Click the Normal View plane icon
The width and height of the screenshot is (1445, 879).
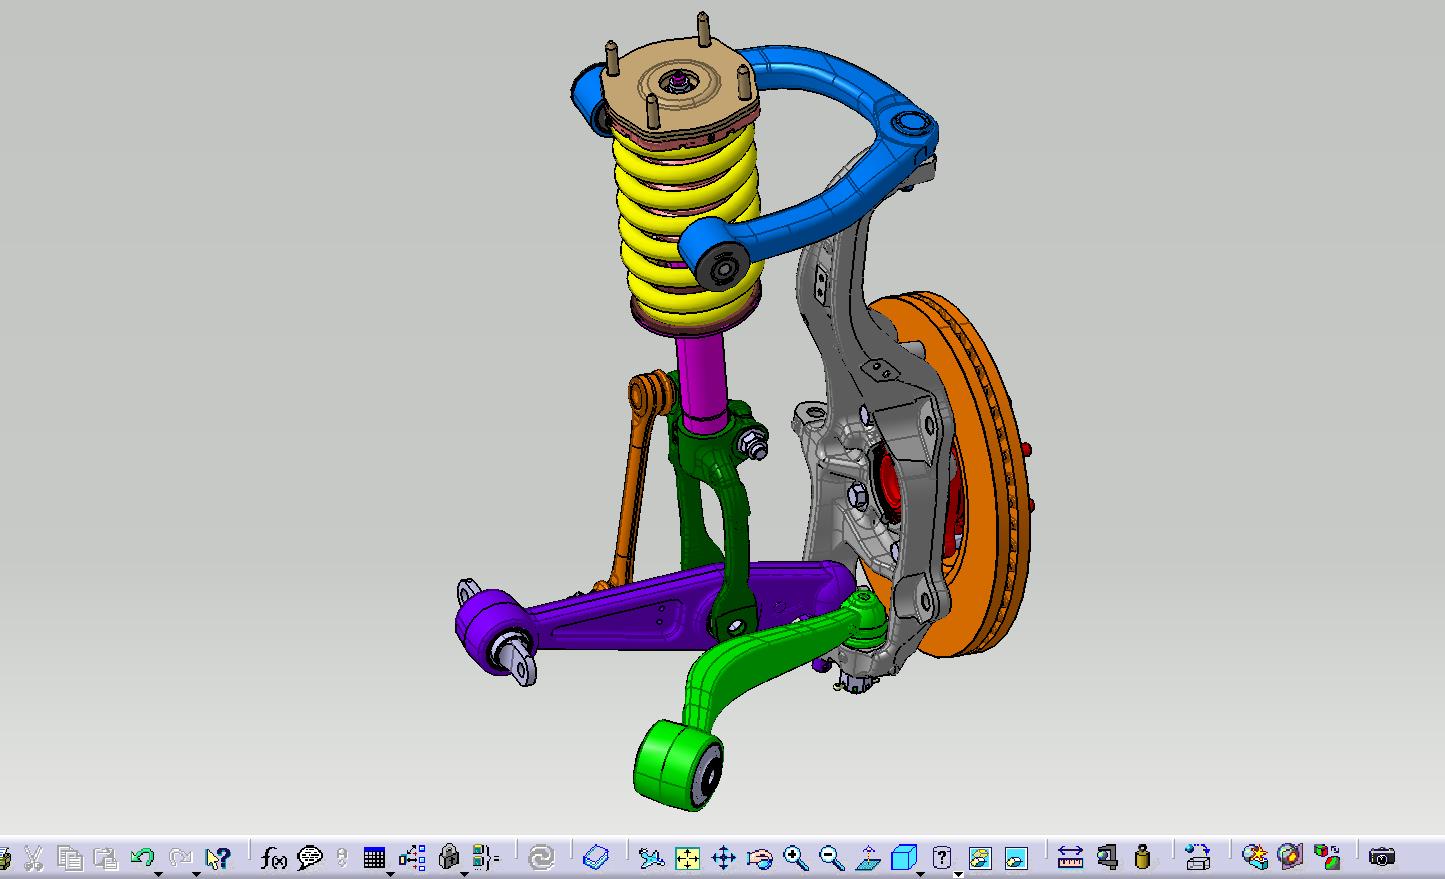tap(868, 857)
